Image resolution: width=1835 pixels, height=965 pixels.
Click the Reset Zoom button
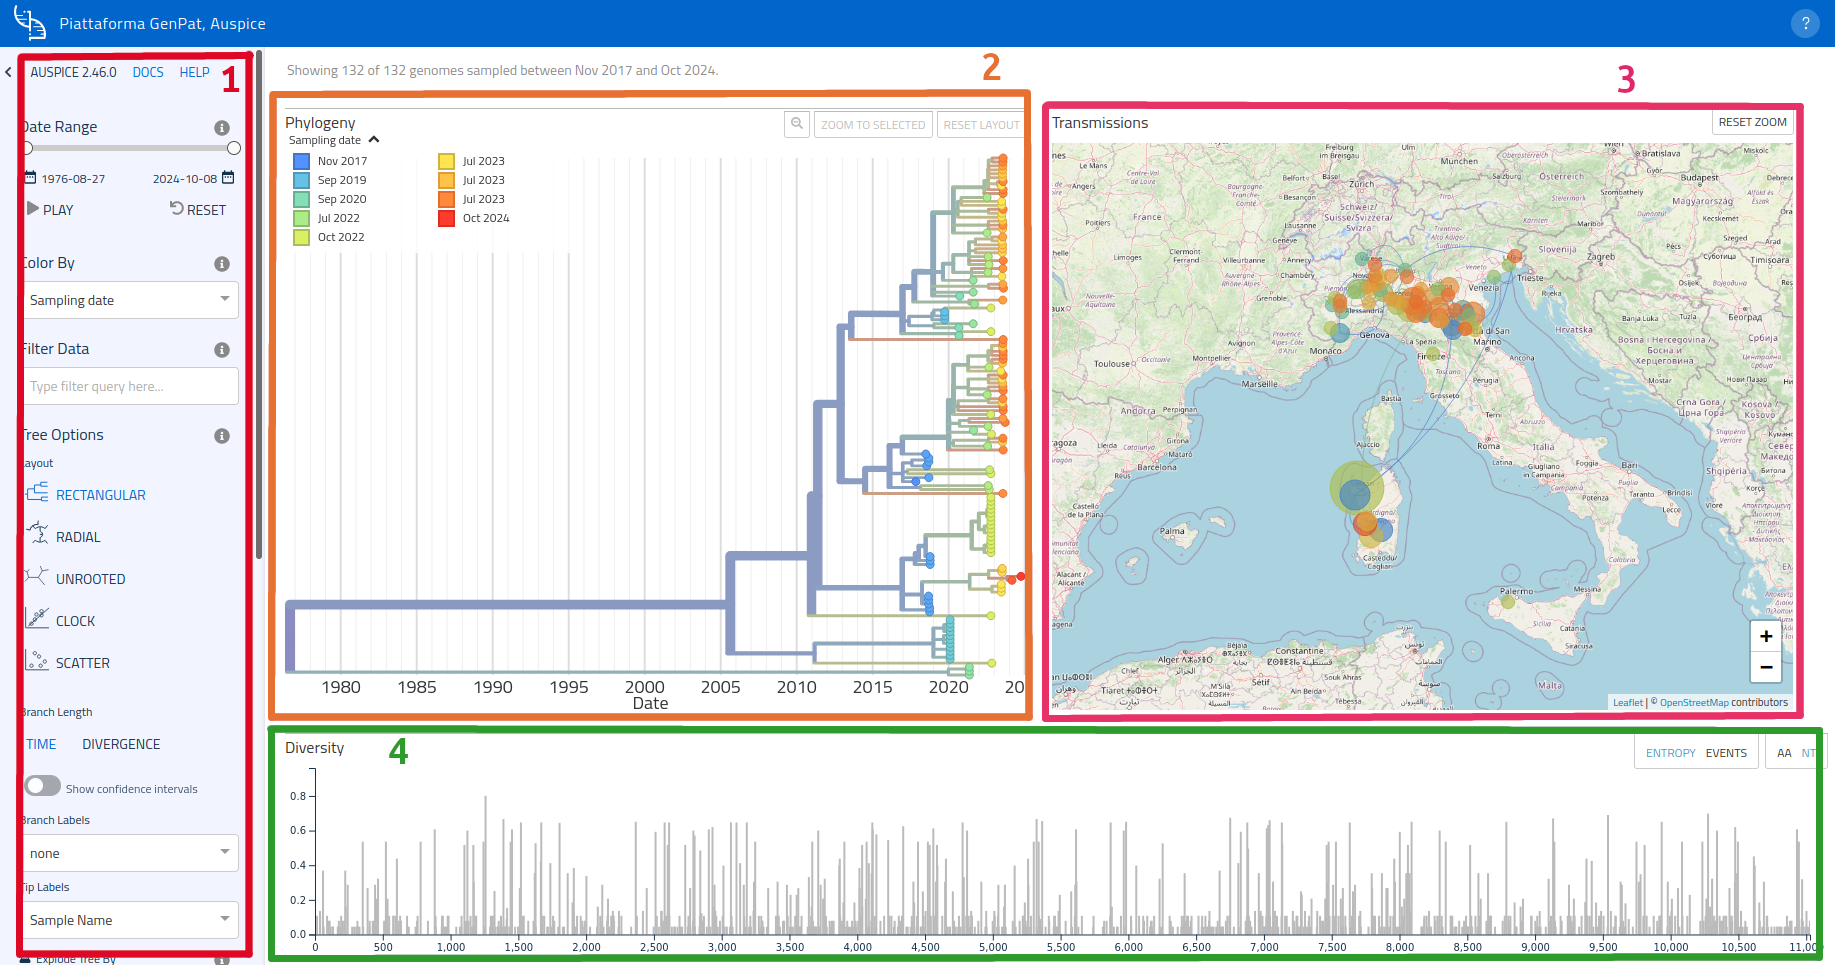[x=1752, y=122]
